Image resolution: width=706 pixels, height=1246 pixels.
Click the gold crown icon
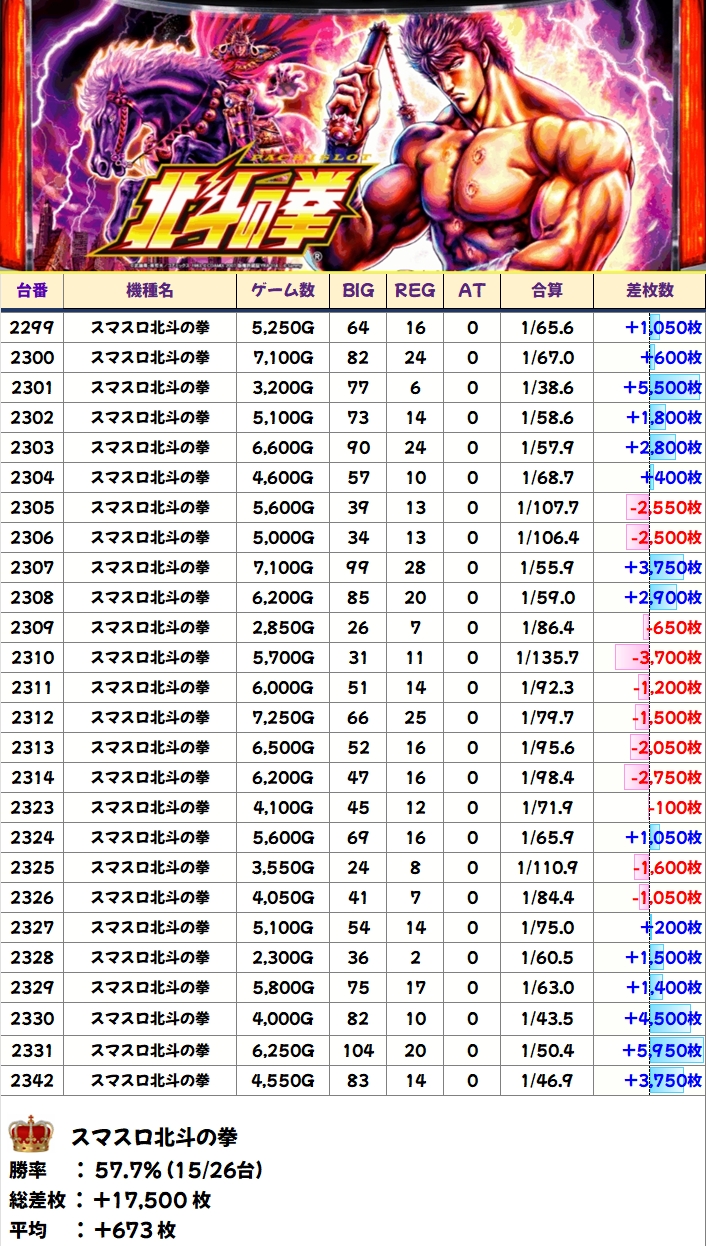pos(30,1136)
